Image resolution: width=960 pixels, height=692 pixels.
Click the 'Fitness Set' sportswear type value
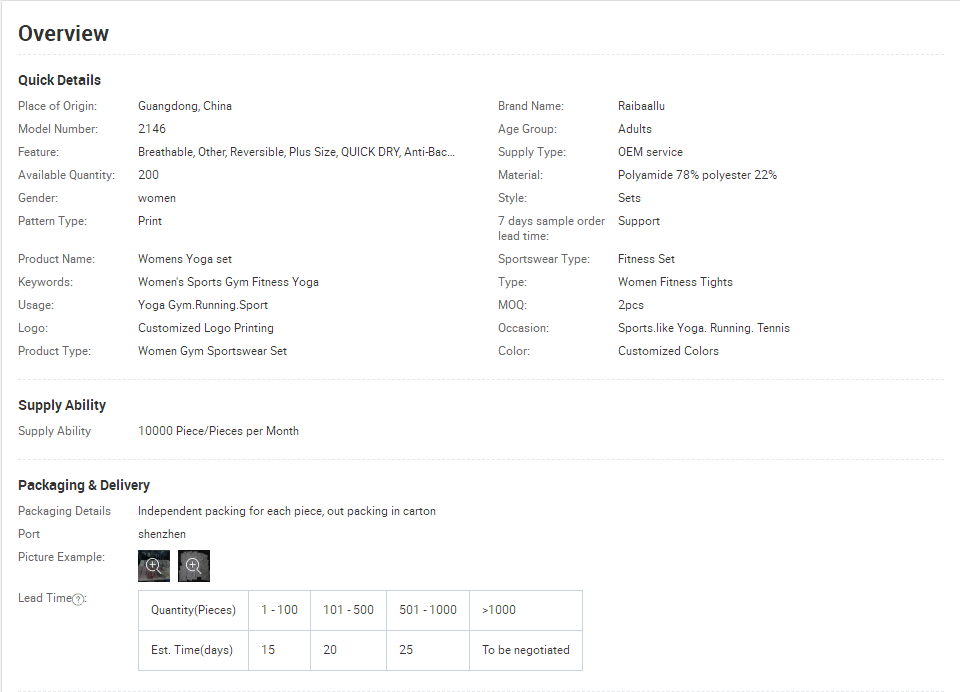click(x=646, y=259)
